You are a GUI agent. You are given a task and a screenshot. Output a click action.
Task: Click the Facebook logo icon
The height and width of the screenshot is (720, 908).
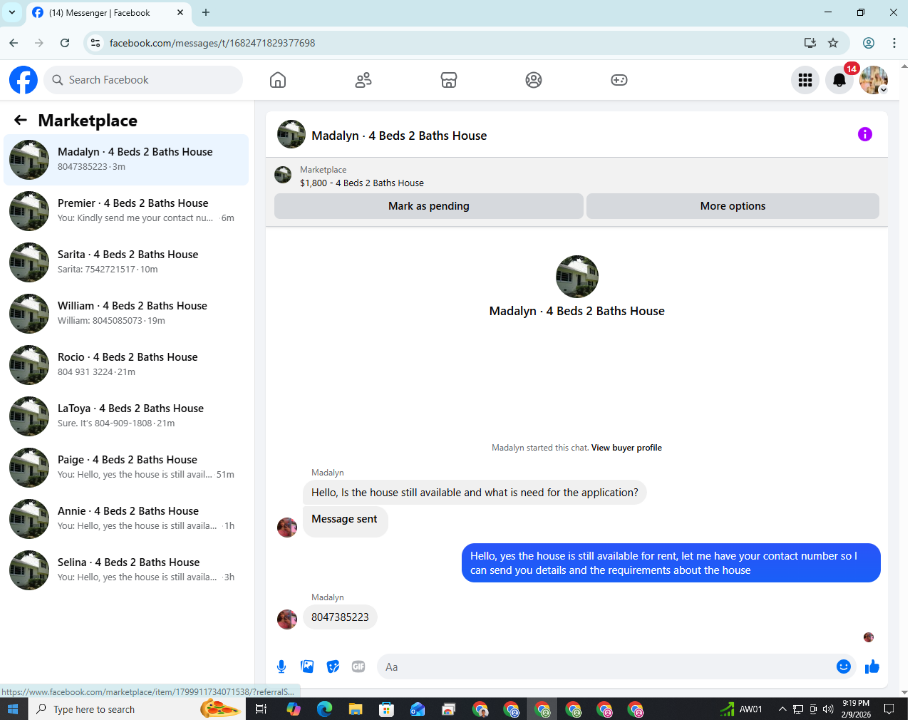pyautogui.click(x=23, y=80)
